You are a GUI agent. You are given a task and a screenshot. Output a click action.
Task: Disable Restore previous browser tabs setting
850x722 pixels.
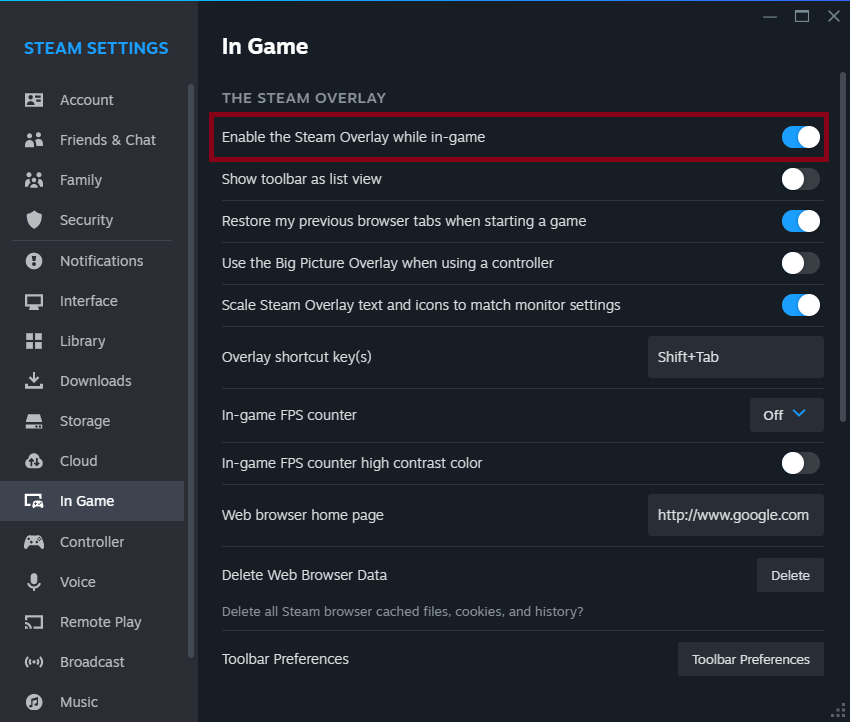click(800, 221)
